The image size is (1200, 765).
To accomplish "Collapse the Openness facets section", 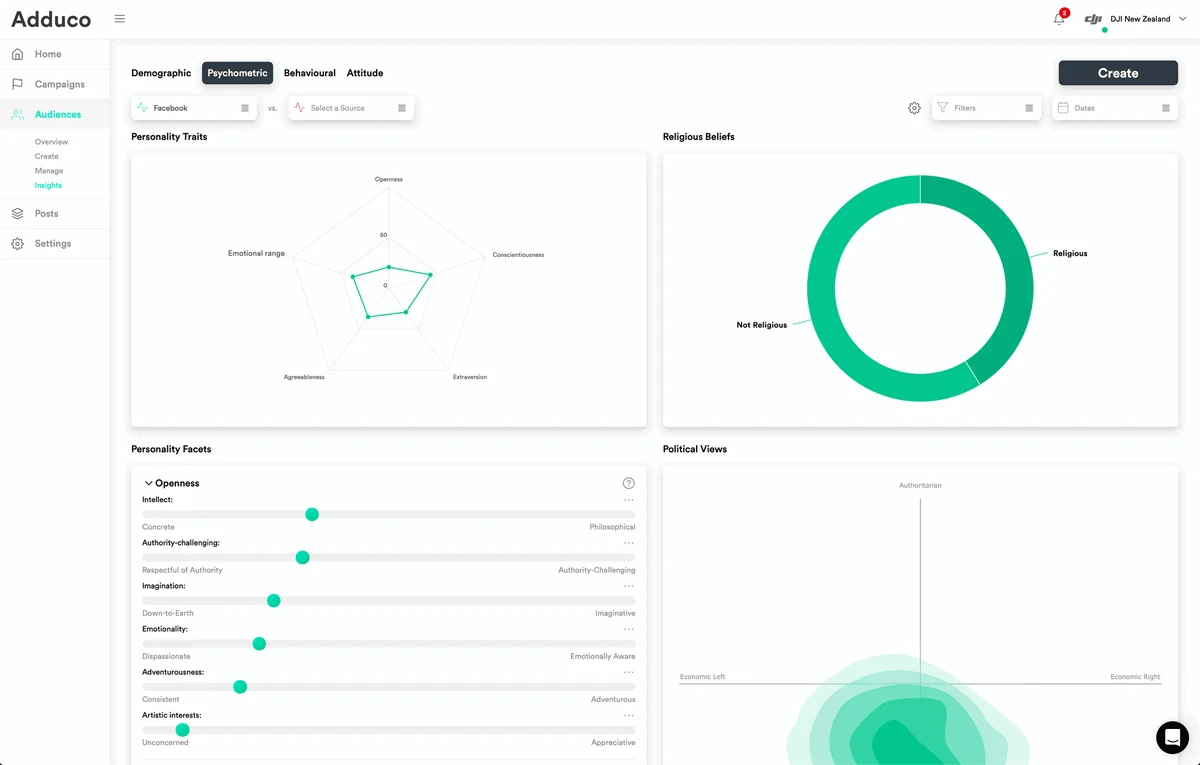I will pos(149,483).
